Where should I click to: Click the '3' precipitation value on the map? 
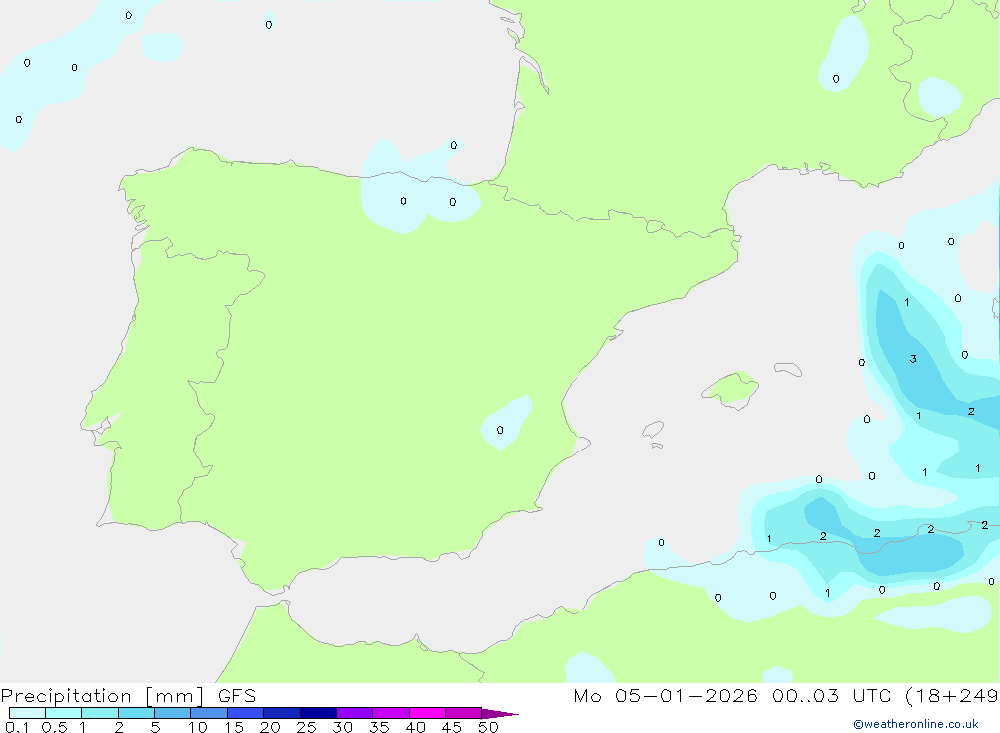[x=913, y=359]
